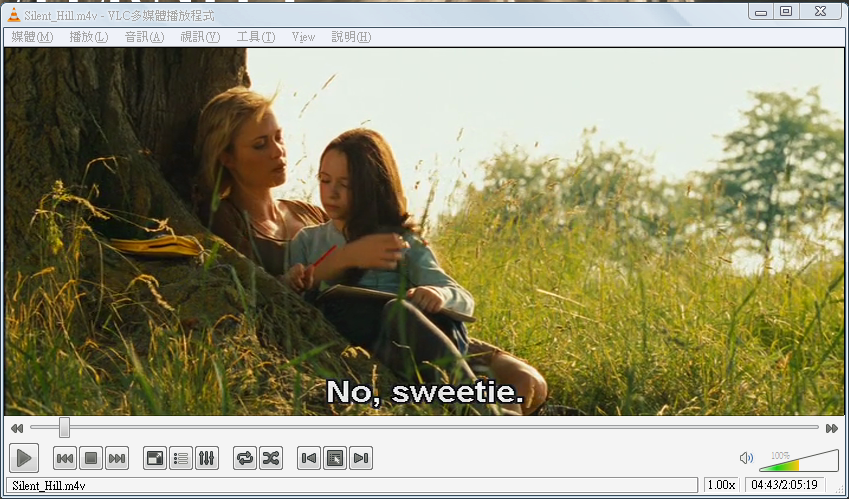The height and width of the screenshot is (499, 849).
Task: Toggle shuffle random playback
Action: coord(271,458)
